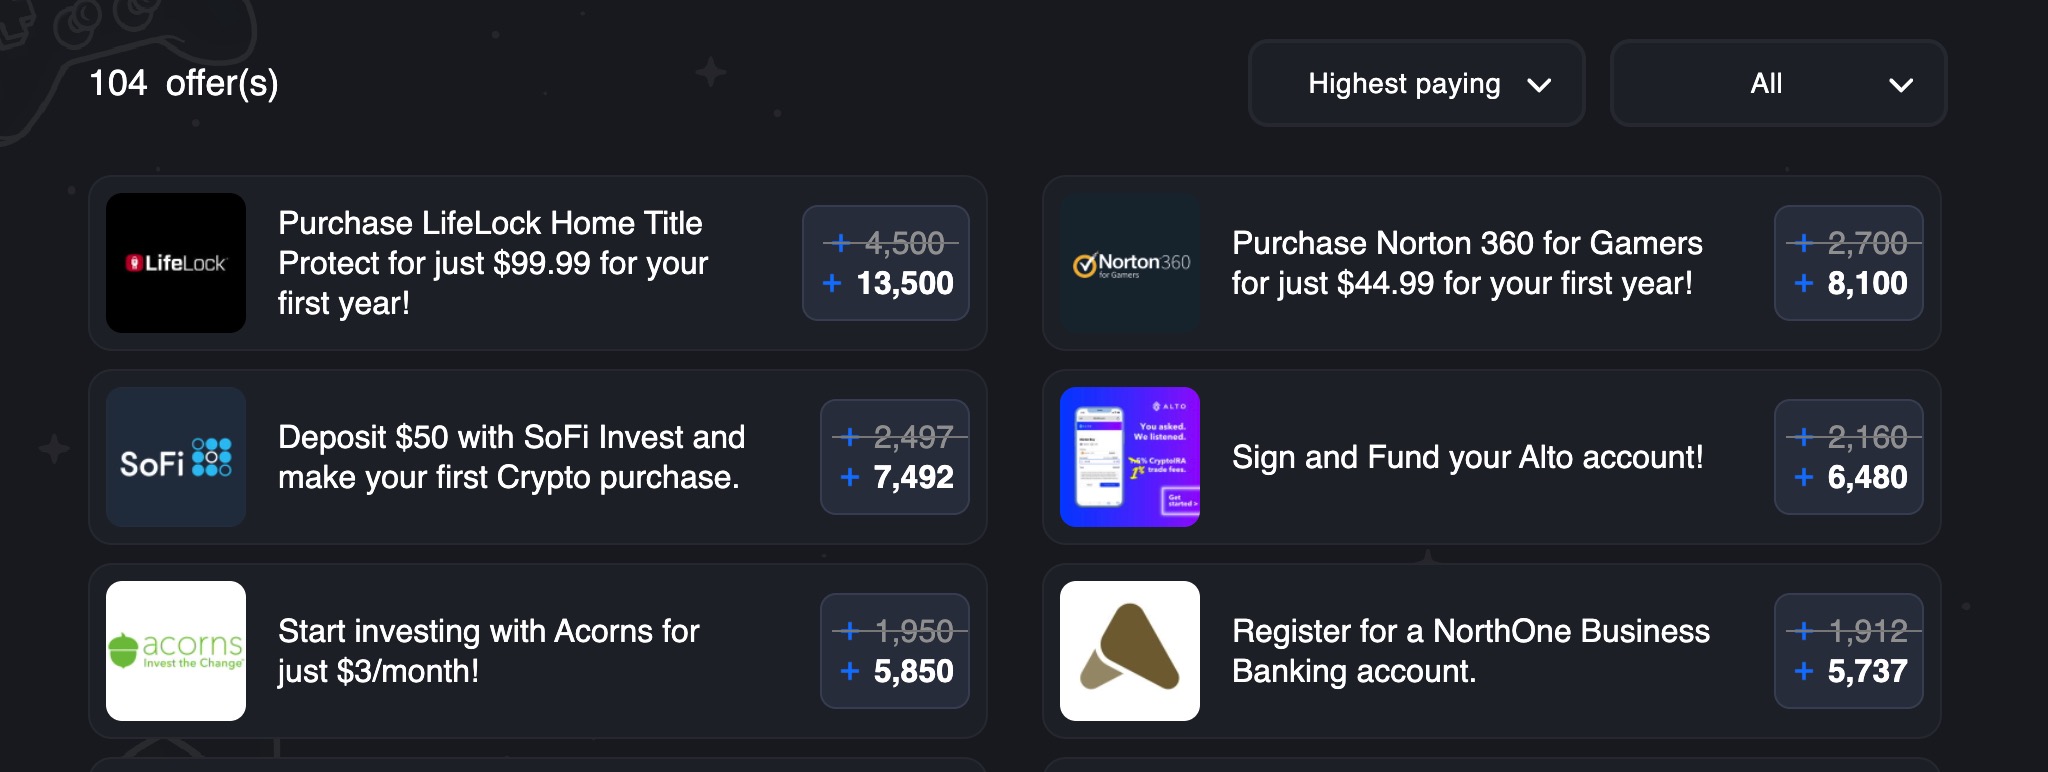Image resolution: width=2048 pixels, height=772 pixels.
Task: Select the NorthOne gold arrowhead logo
Action: pyautogui.click(x=1130, y=650)
